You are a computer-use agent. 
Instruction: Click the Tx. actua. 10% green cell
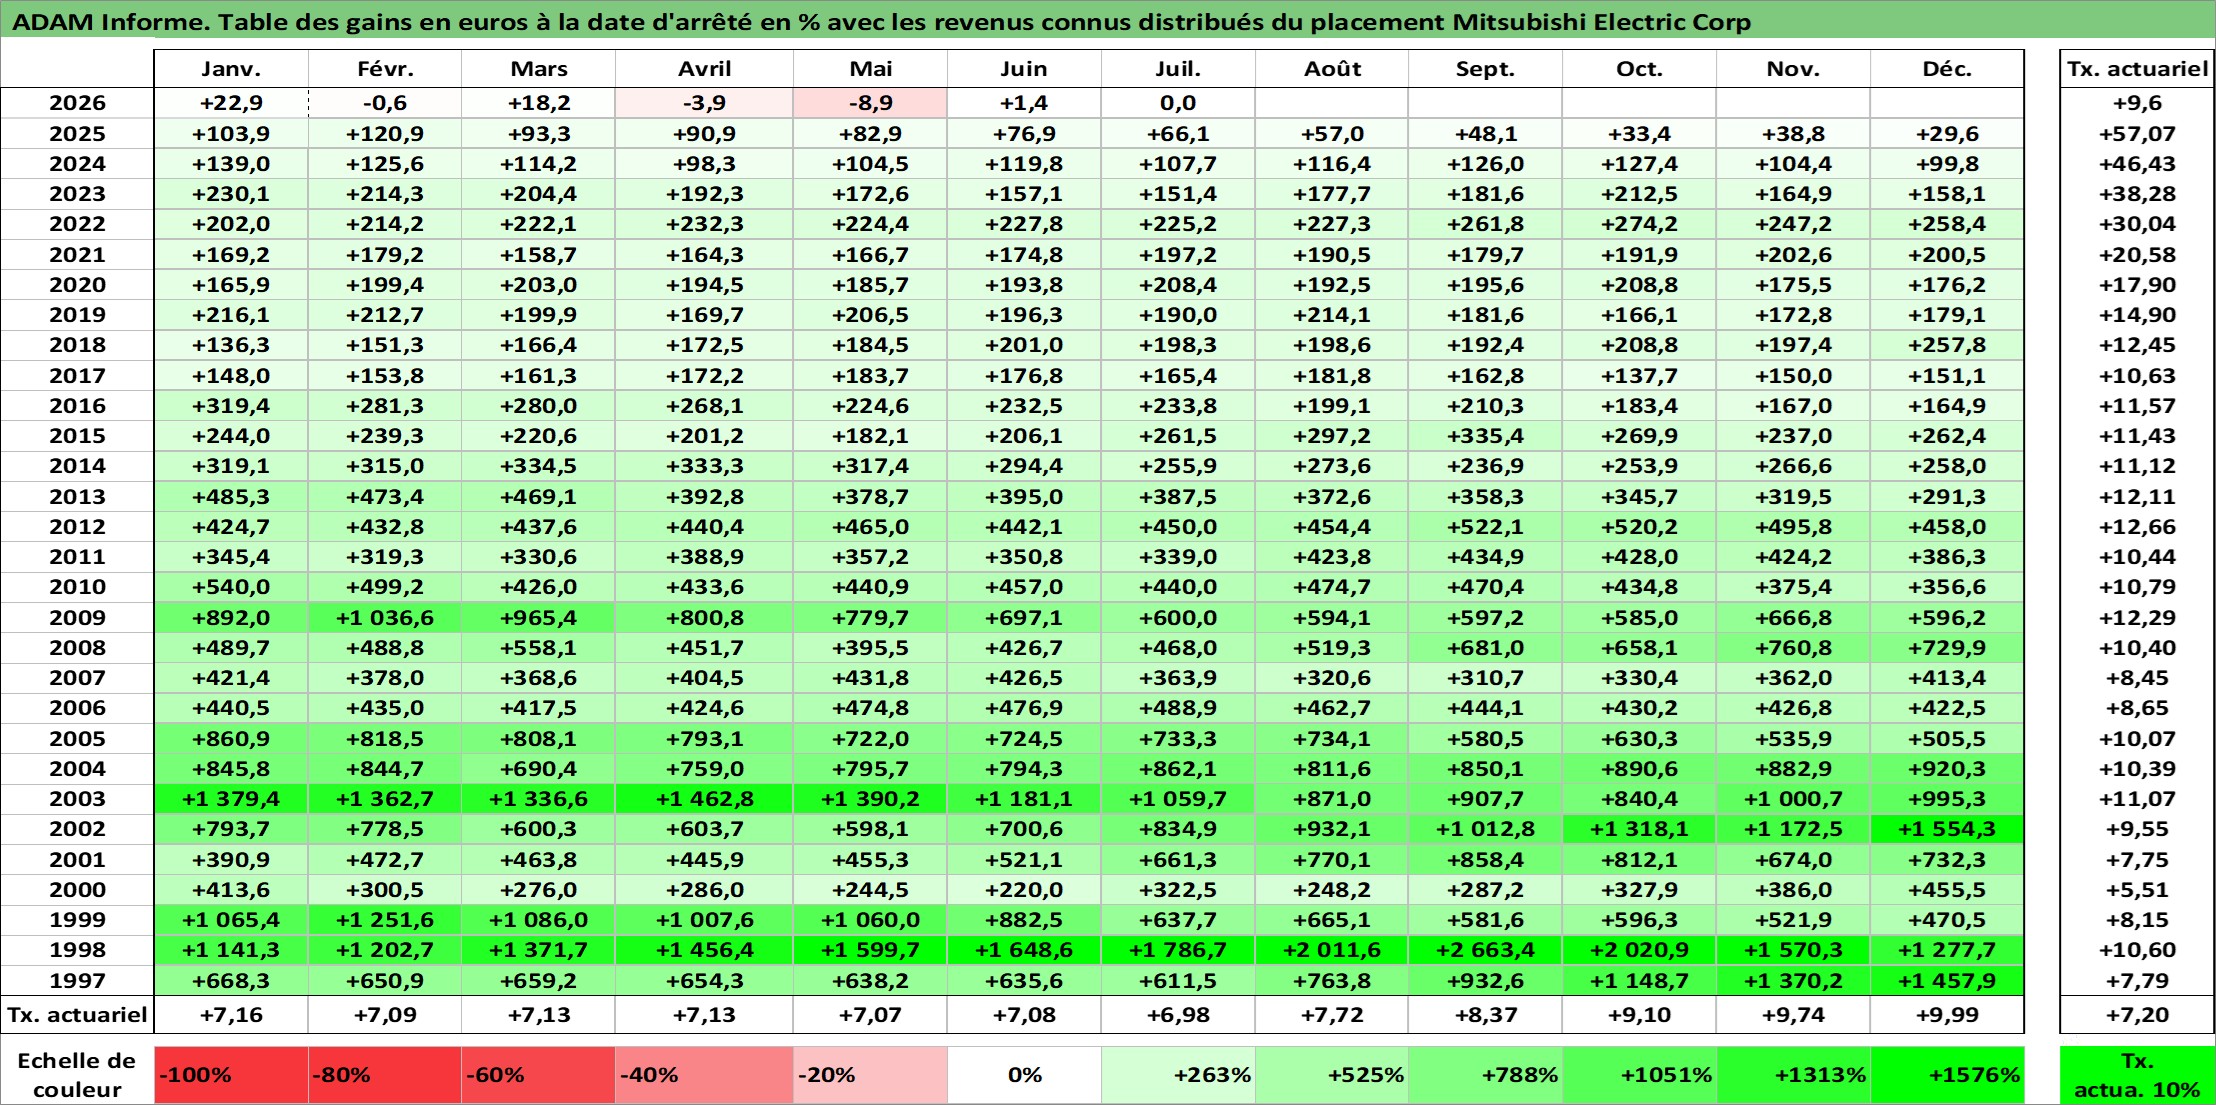pos(2137,1075)
